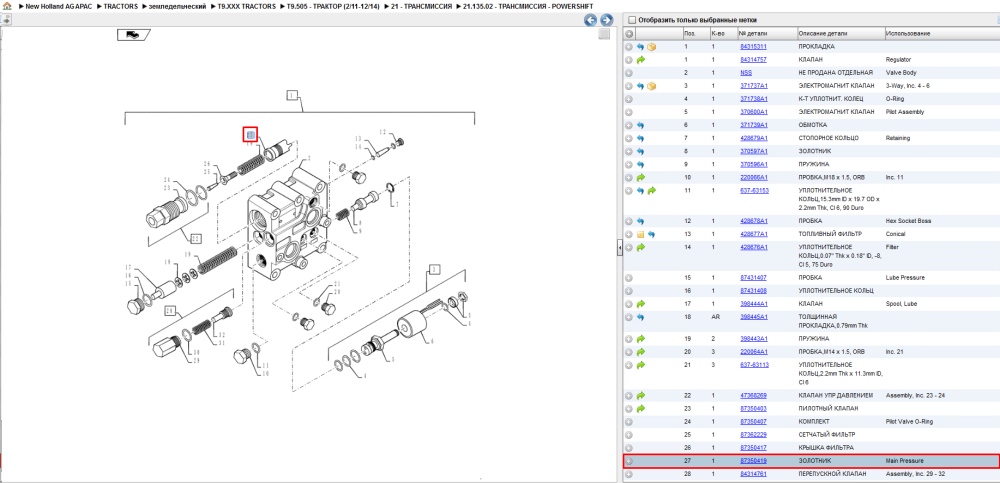Open the T9.505 - ТРАКТОР (2/11-12/14) breadcrumb
The image size is (1000, 483).
(x=334, y=6)
